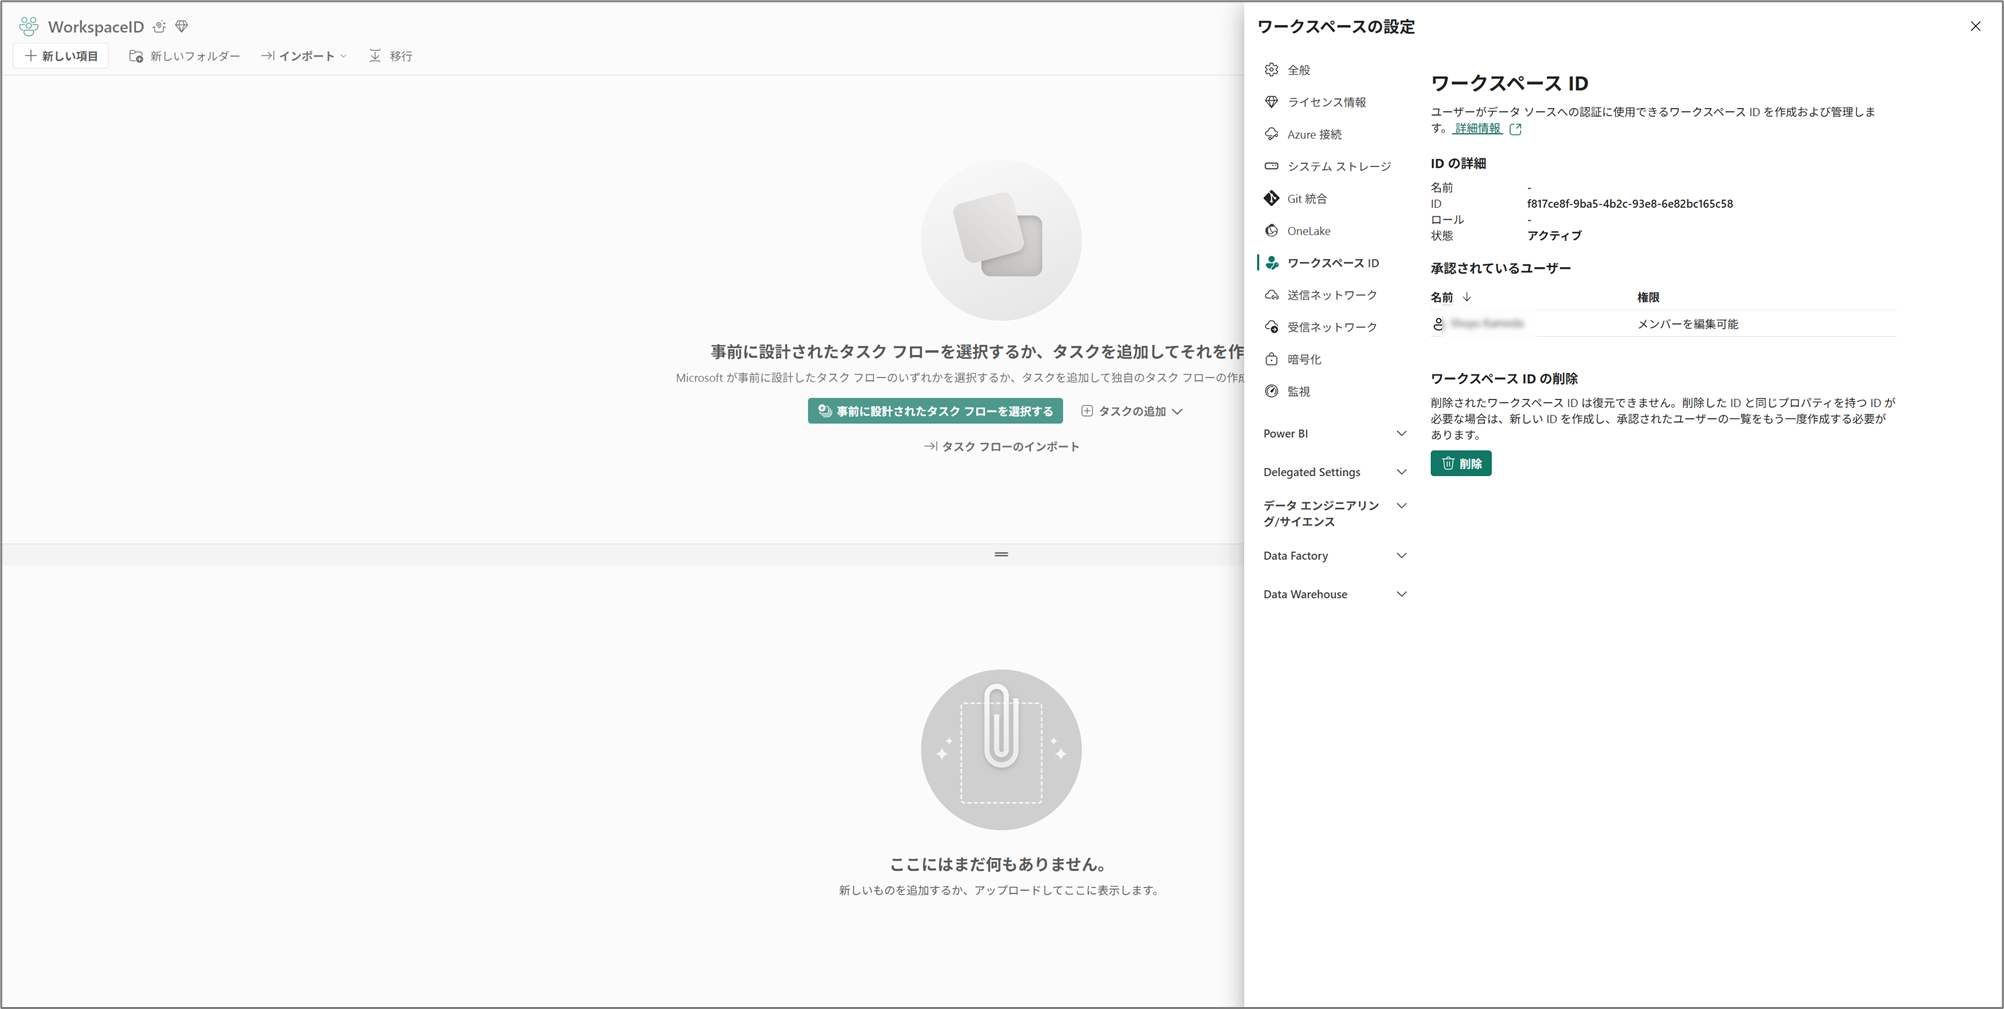Open ライセンス情報 diamond icon
This screenshot has height=1009, width=2004.
1271,102
